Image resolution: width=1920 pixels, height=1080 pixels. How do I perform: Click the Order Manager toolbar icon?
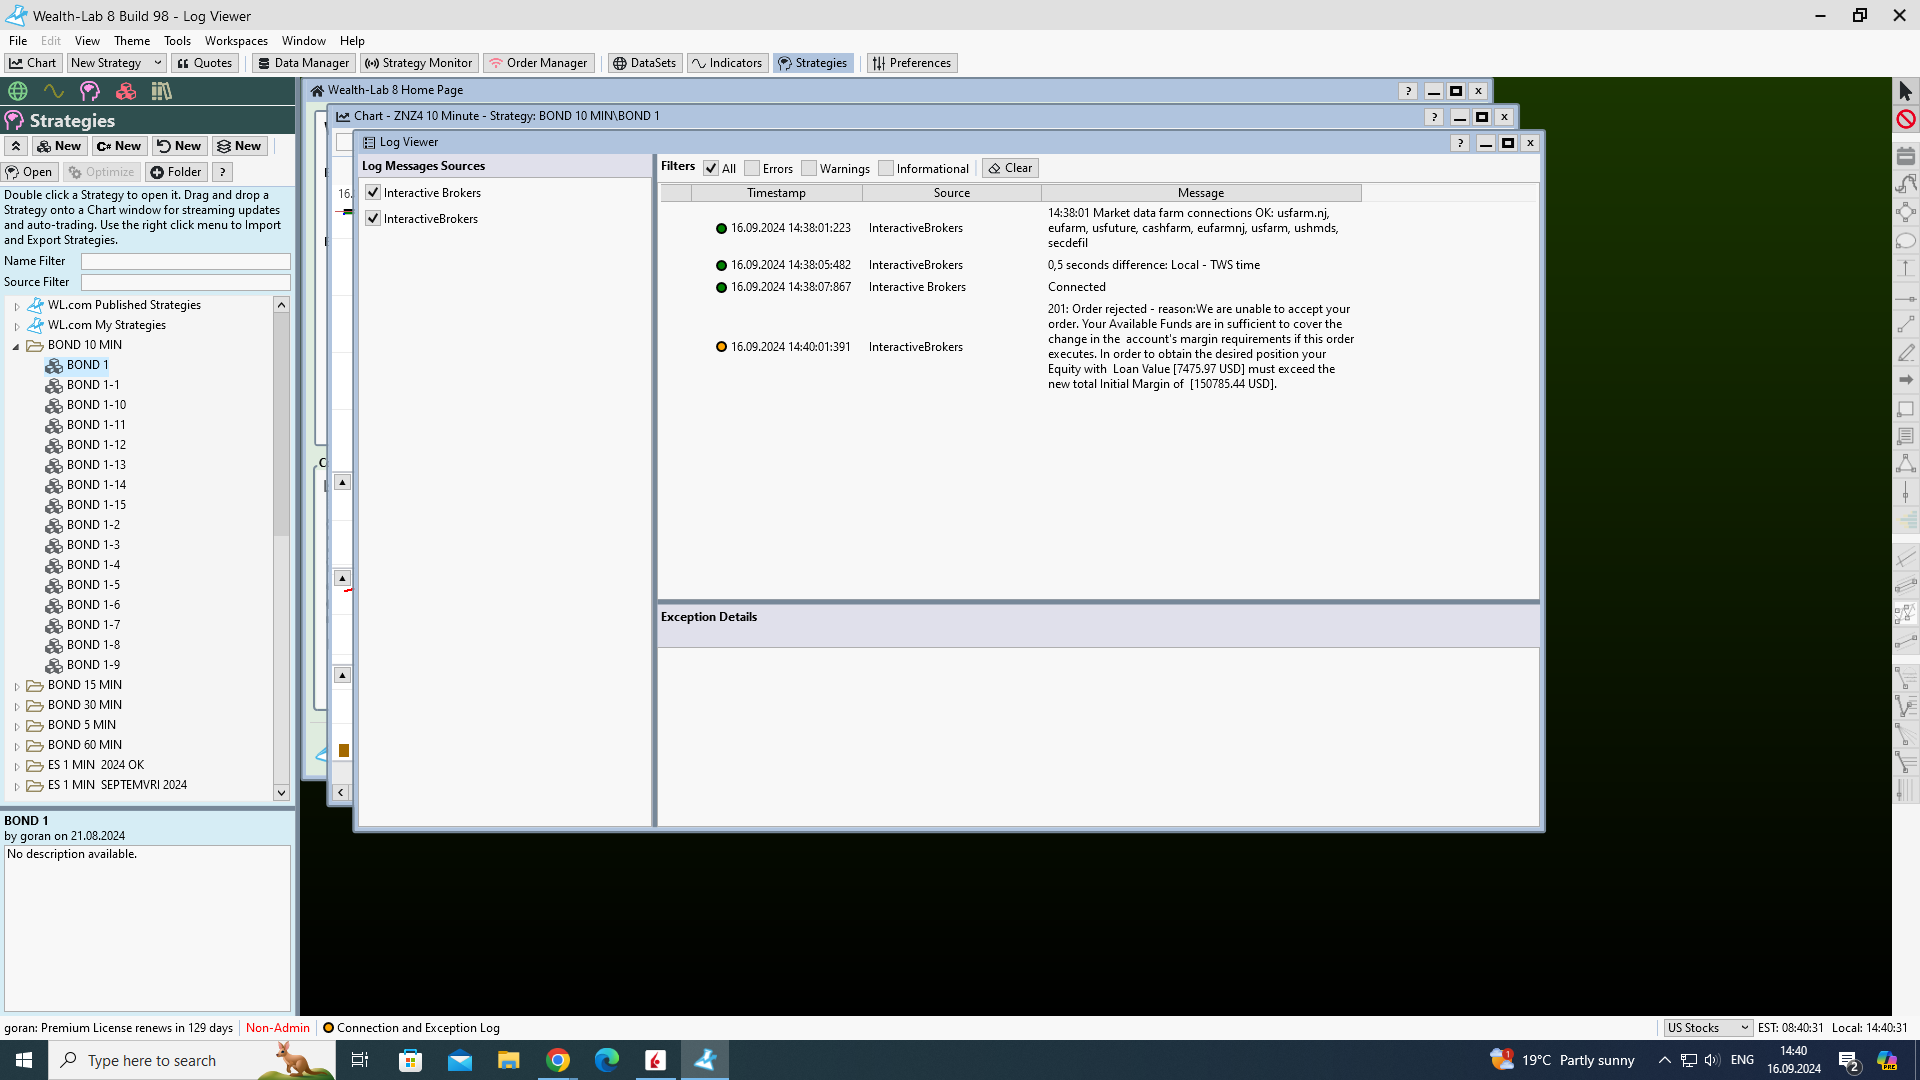[x=538, y=63]
